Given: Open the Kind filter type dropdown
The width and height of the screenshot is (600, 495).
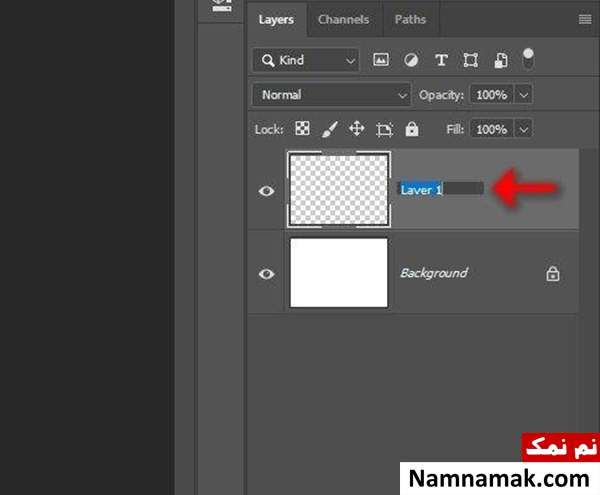Looking at the screenshot, I should 306,60.
